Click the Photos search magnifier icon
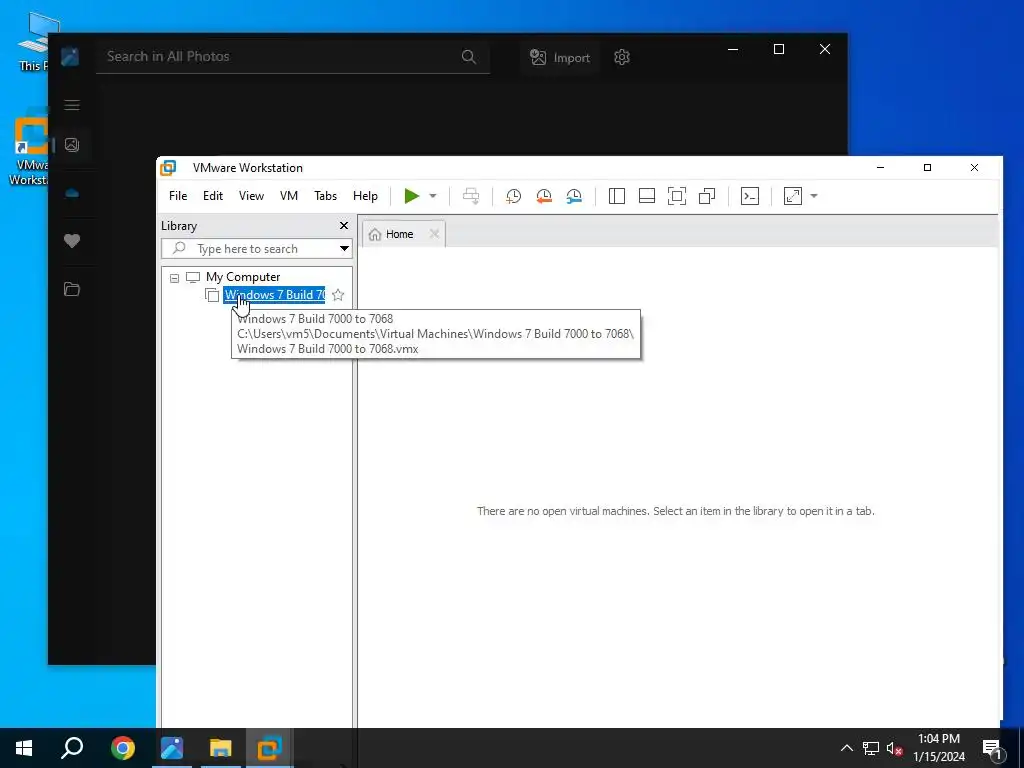This screenshot has height=768, width=1024. (x=469, y=57)
